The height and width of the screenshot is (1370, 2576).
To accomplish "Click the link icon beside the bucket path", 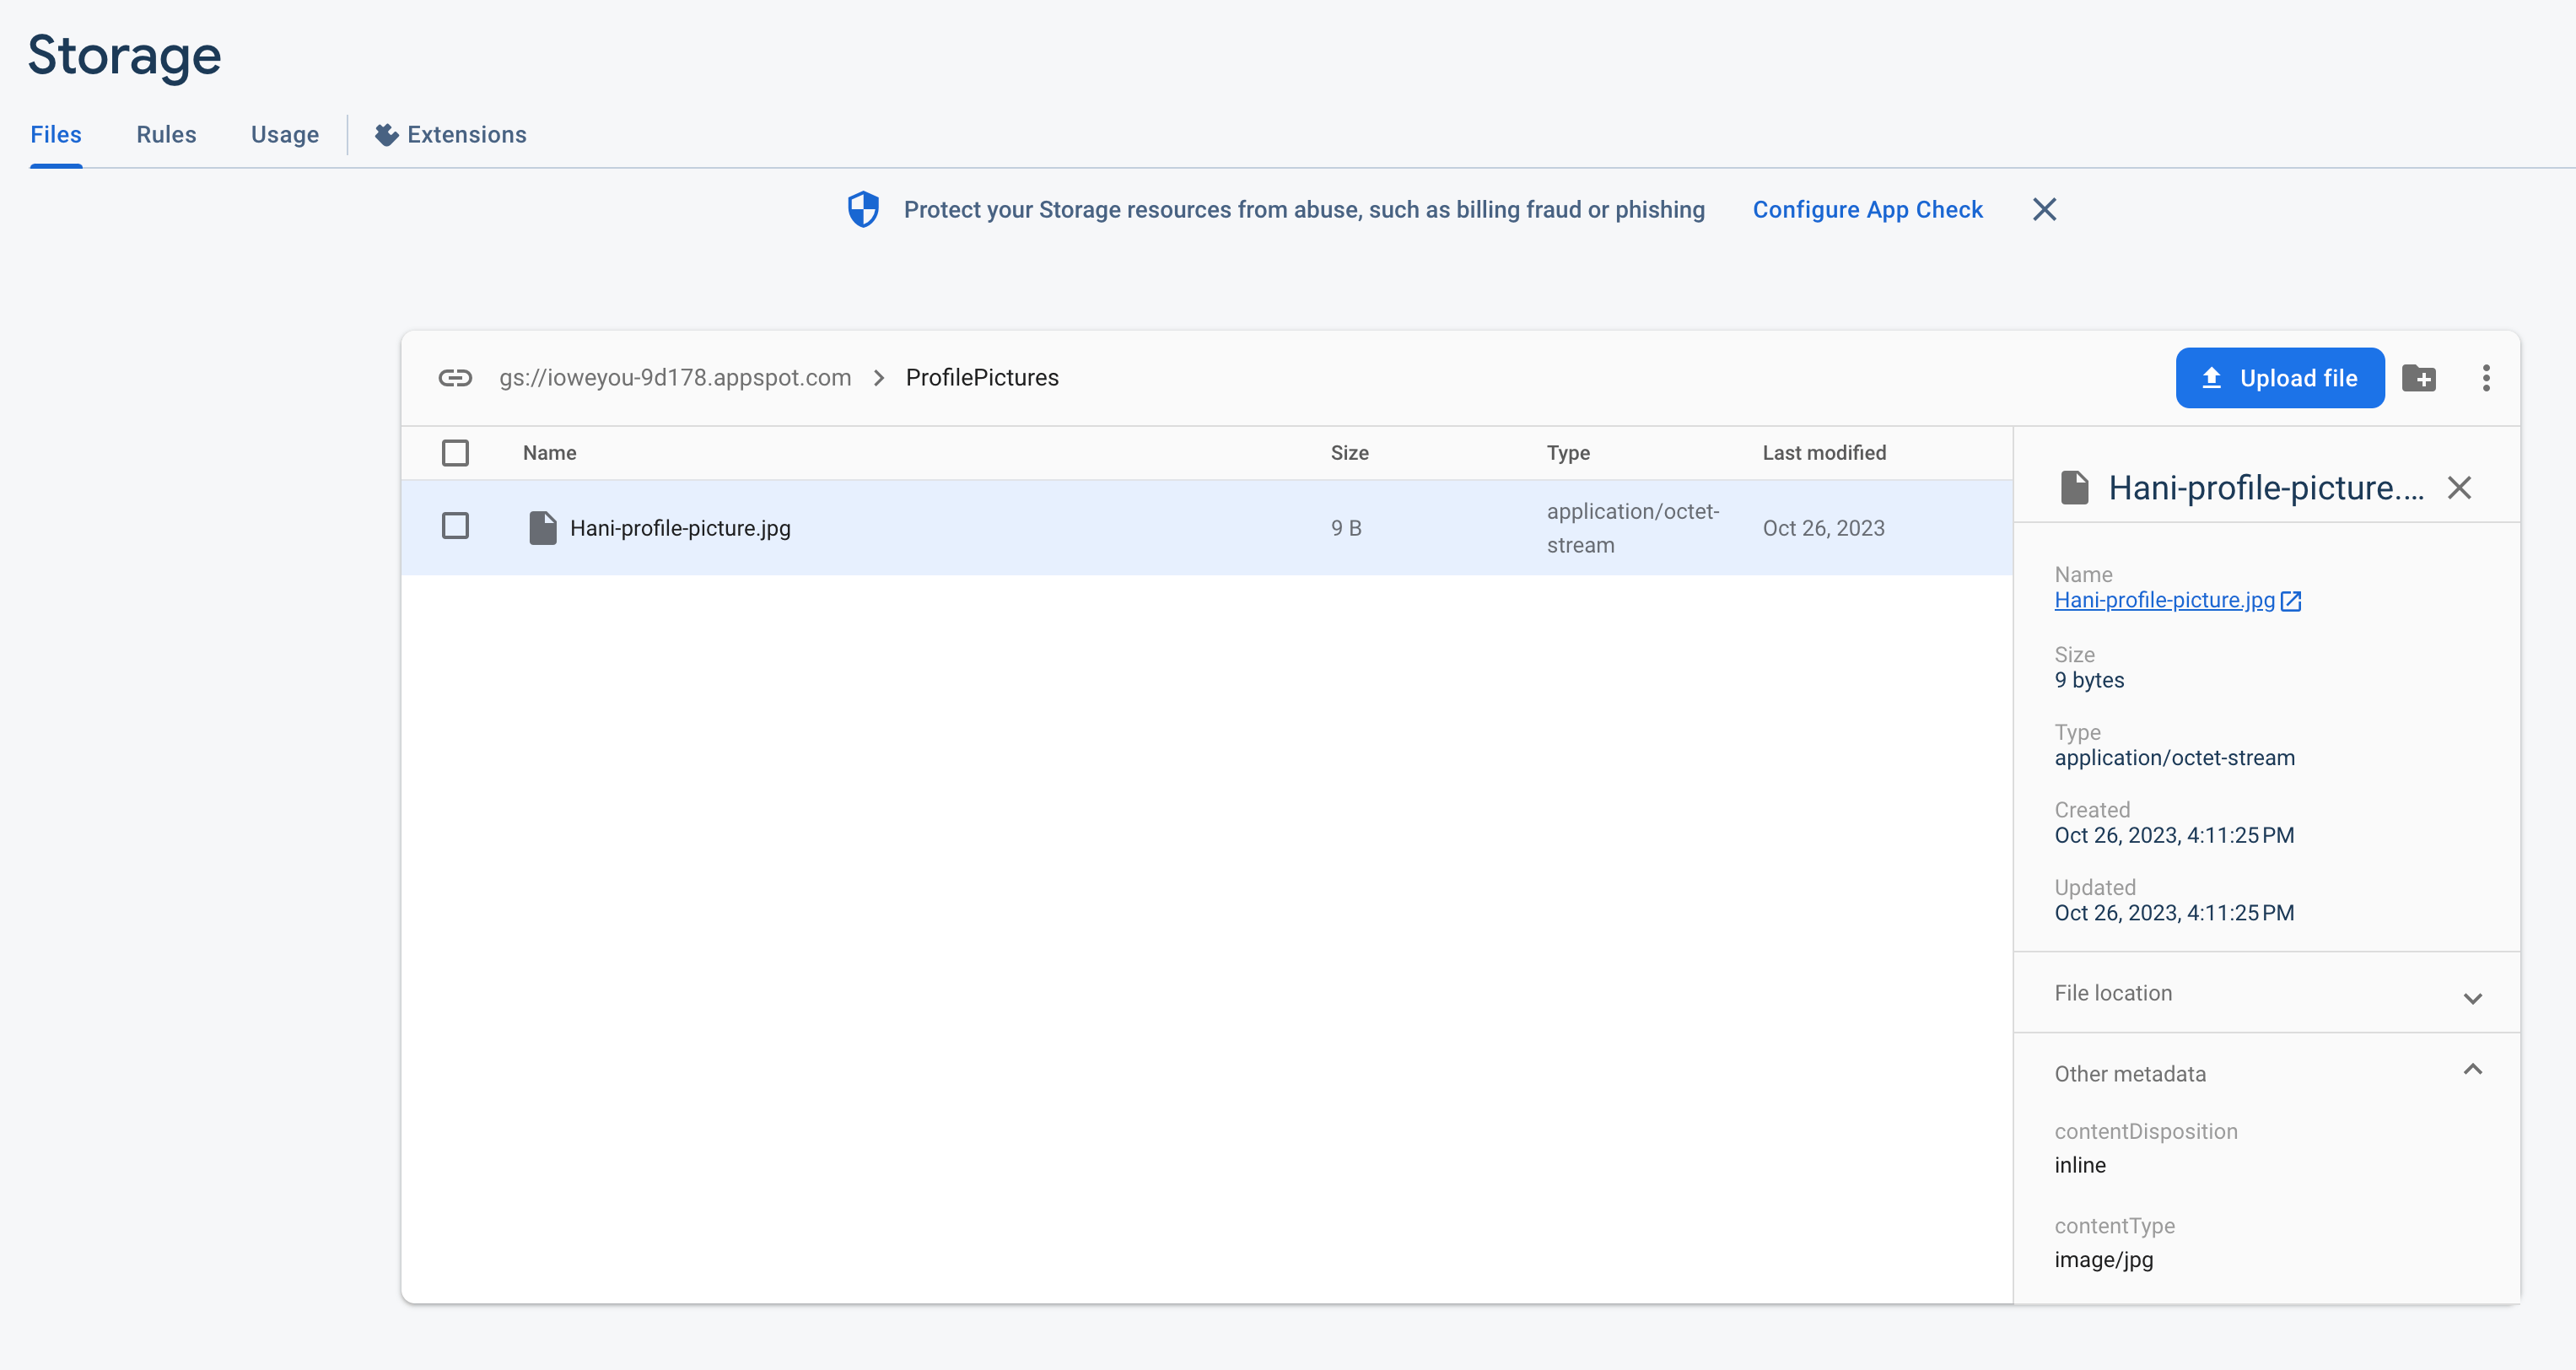I will [456, 377].
